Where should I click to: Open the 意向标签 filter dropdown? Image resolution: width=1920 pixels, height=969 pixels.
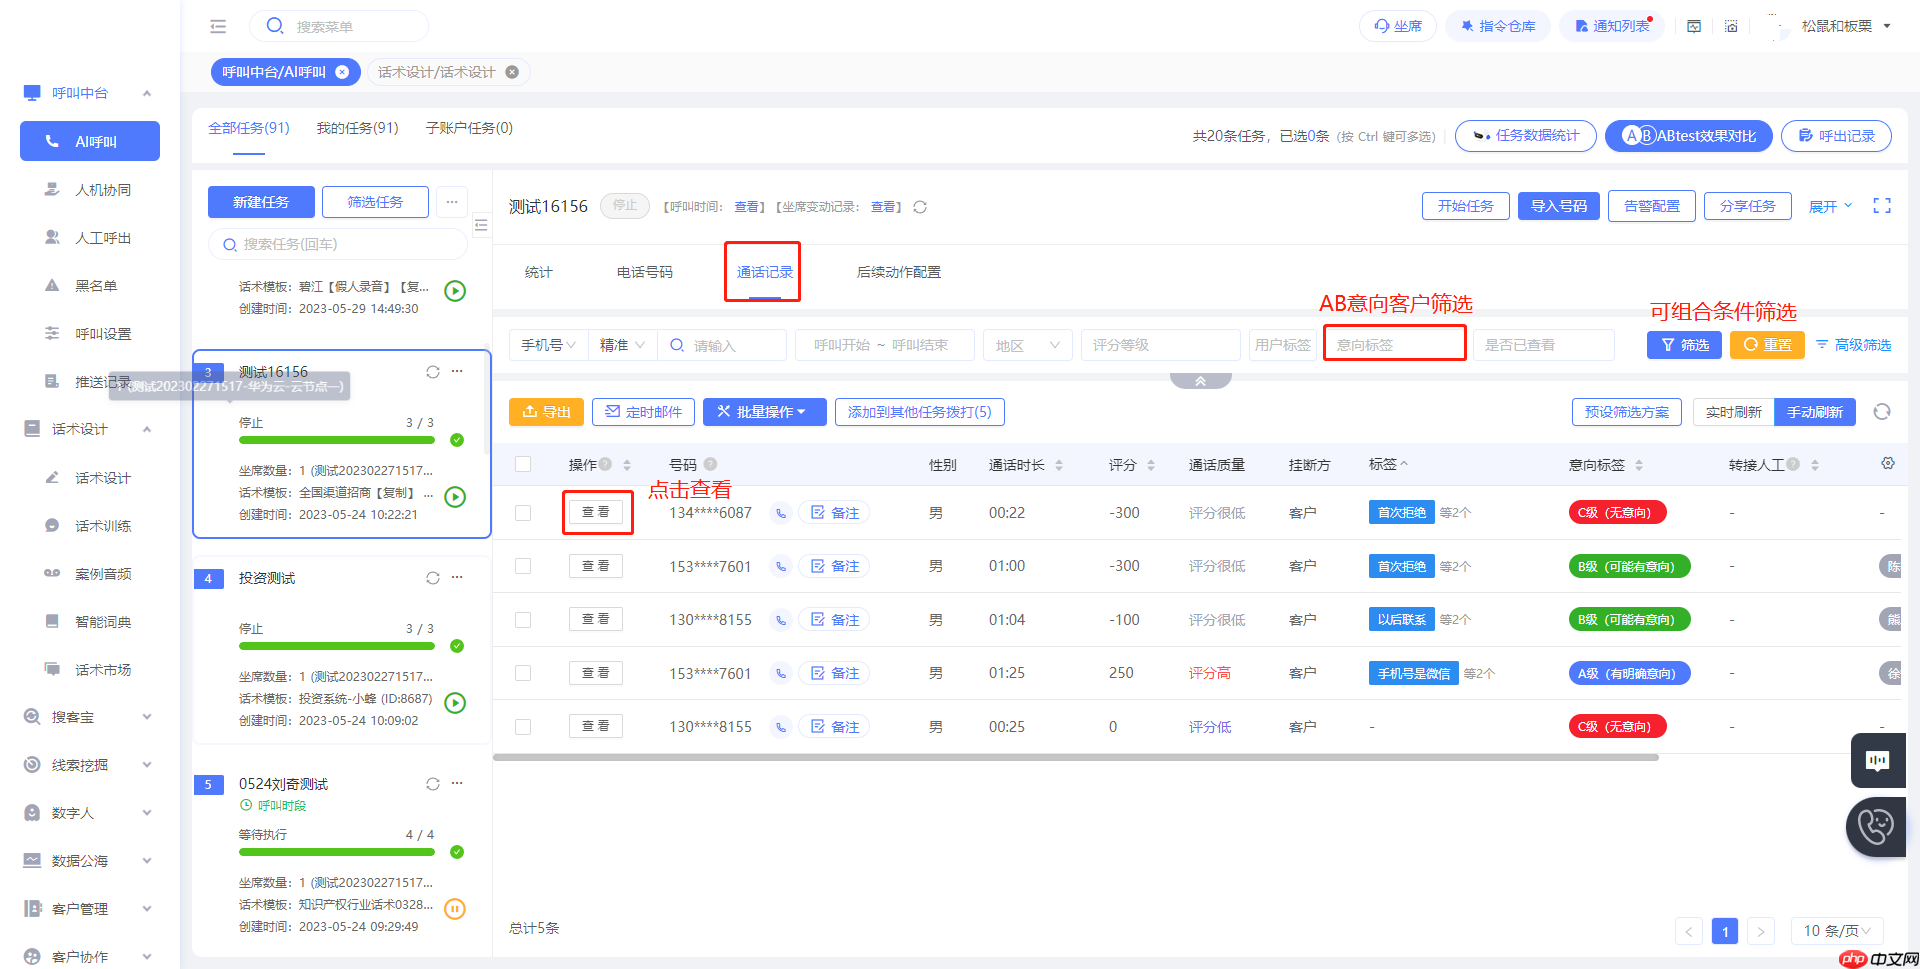click(1395, 345)
